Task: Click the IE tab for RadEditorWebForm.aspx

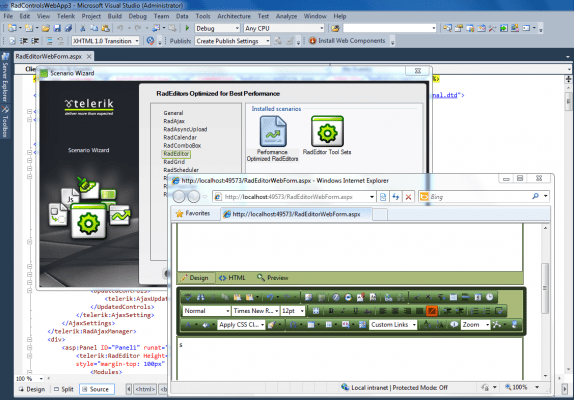Action: [x=296, y=214]
